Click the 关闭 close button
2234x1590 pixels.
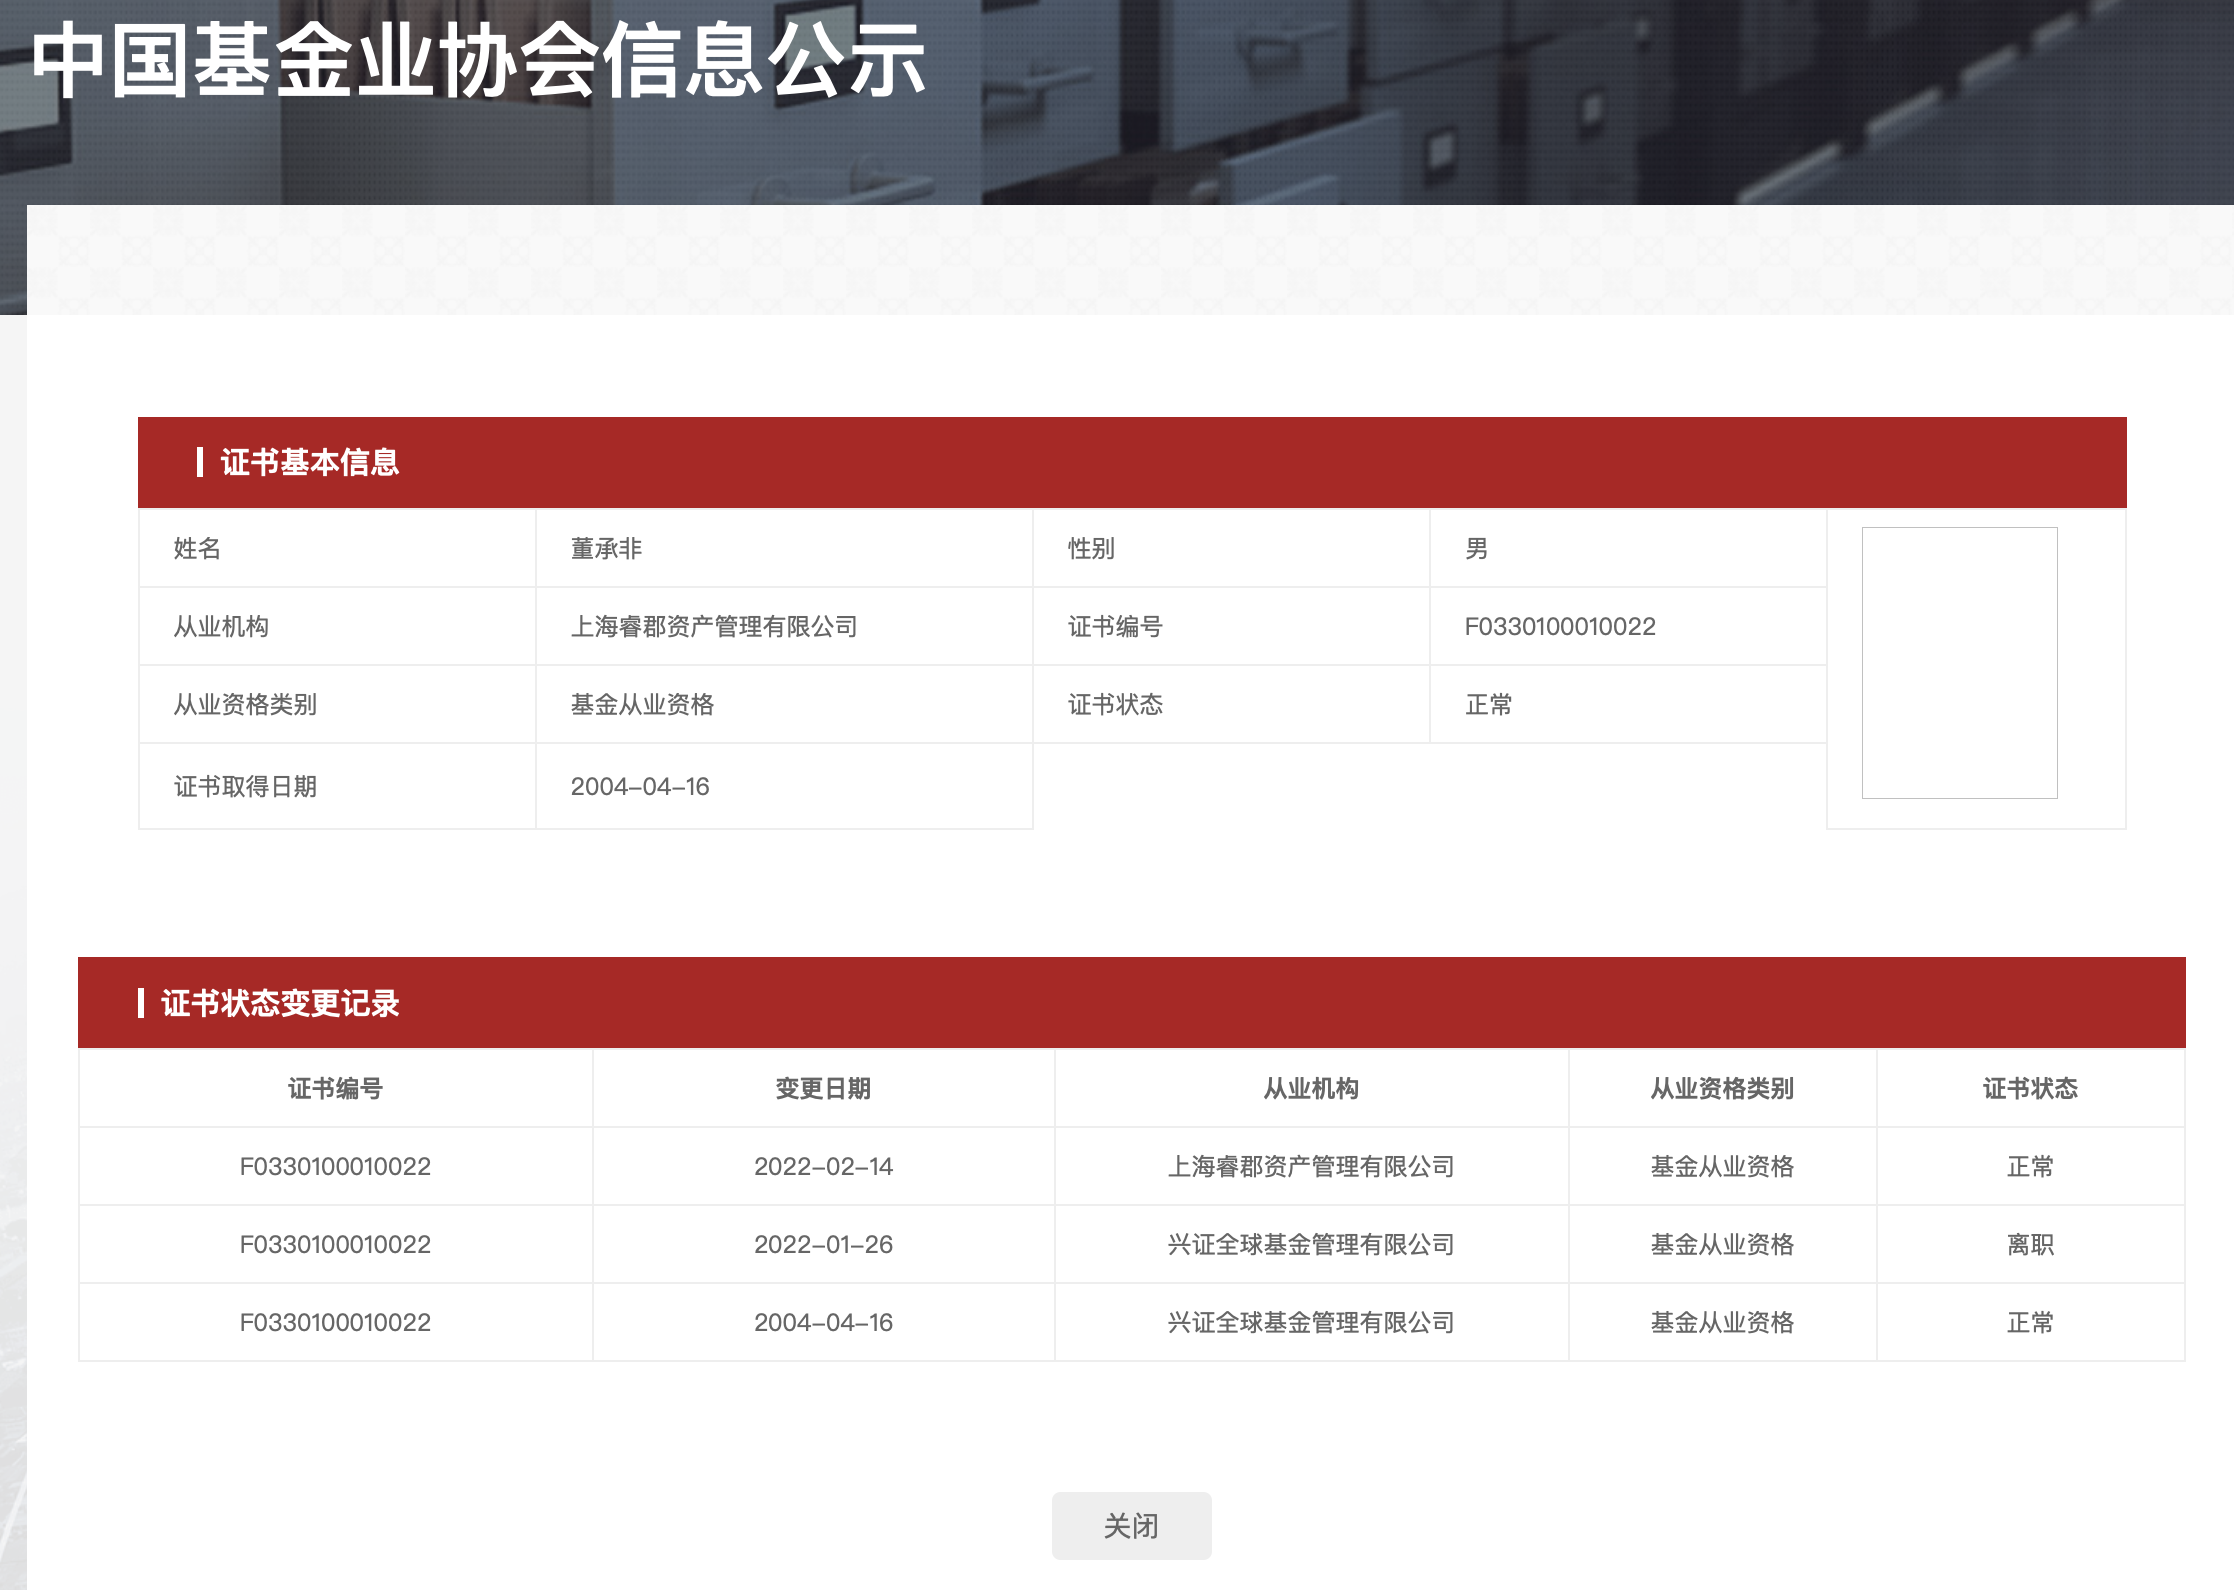tap(1131, 1525)
